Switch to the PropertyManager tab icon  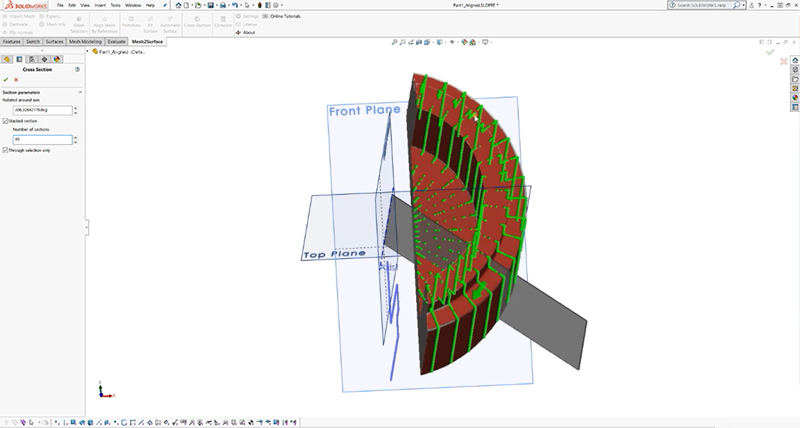tap(19, 59)
